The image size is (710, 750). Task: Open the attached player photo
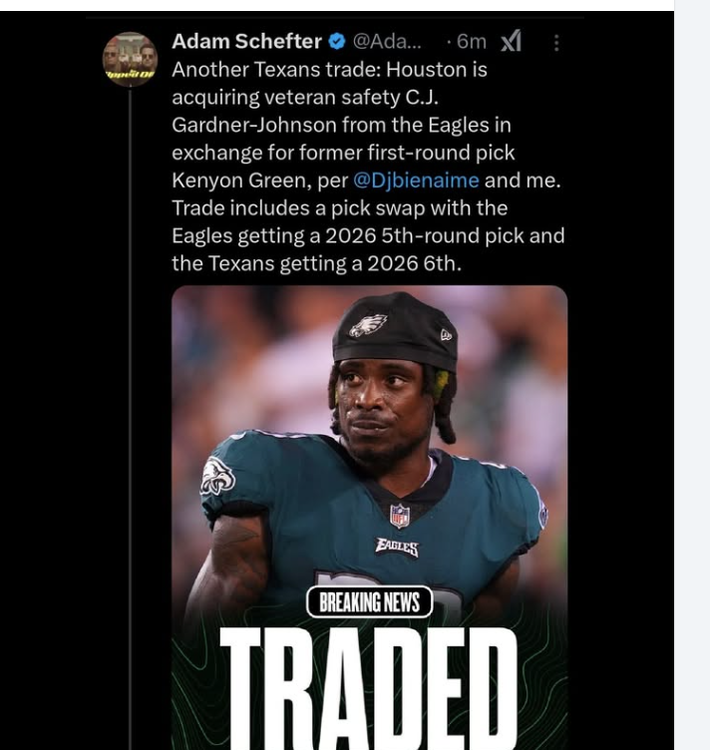(369, 518)
